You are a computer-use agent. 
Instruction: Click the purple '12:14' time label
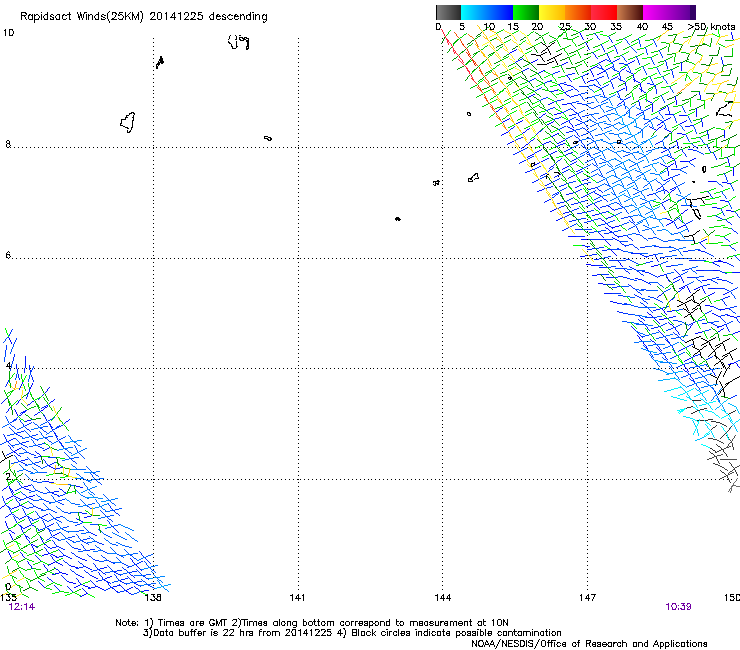point(22,607)
